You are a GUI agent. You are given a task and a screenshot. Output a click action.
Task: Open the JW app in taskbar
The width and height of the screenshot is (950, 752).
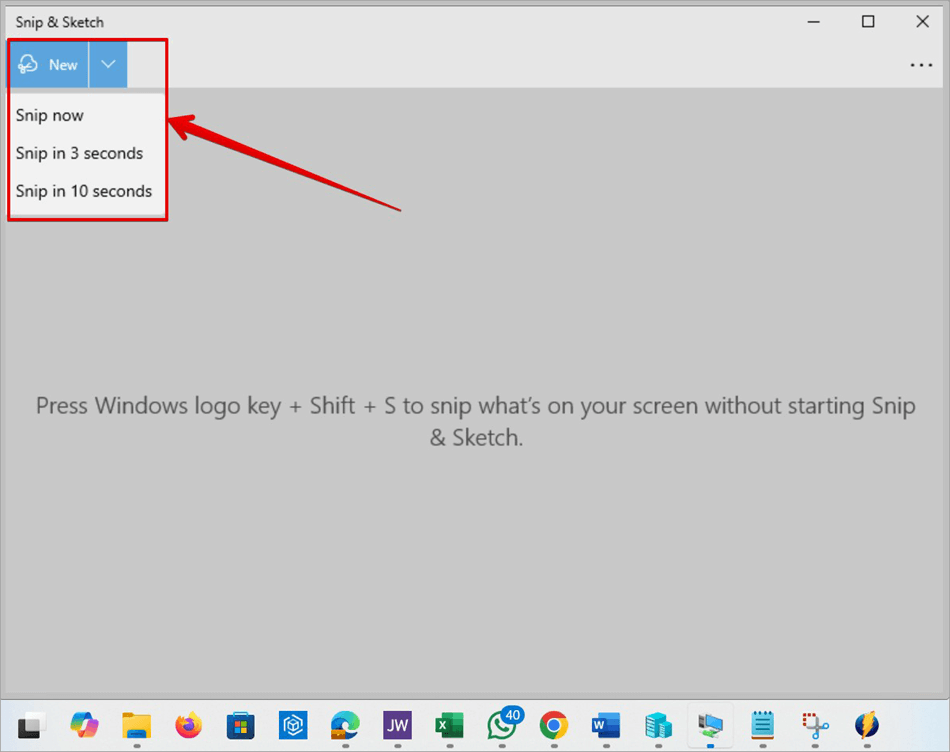click(397, 725)
